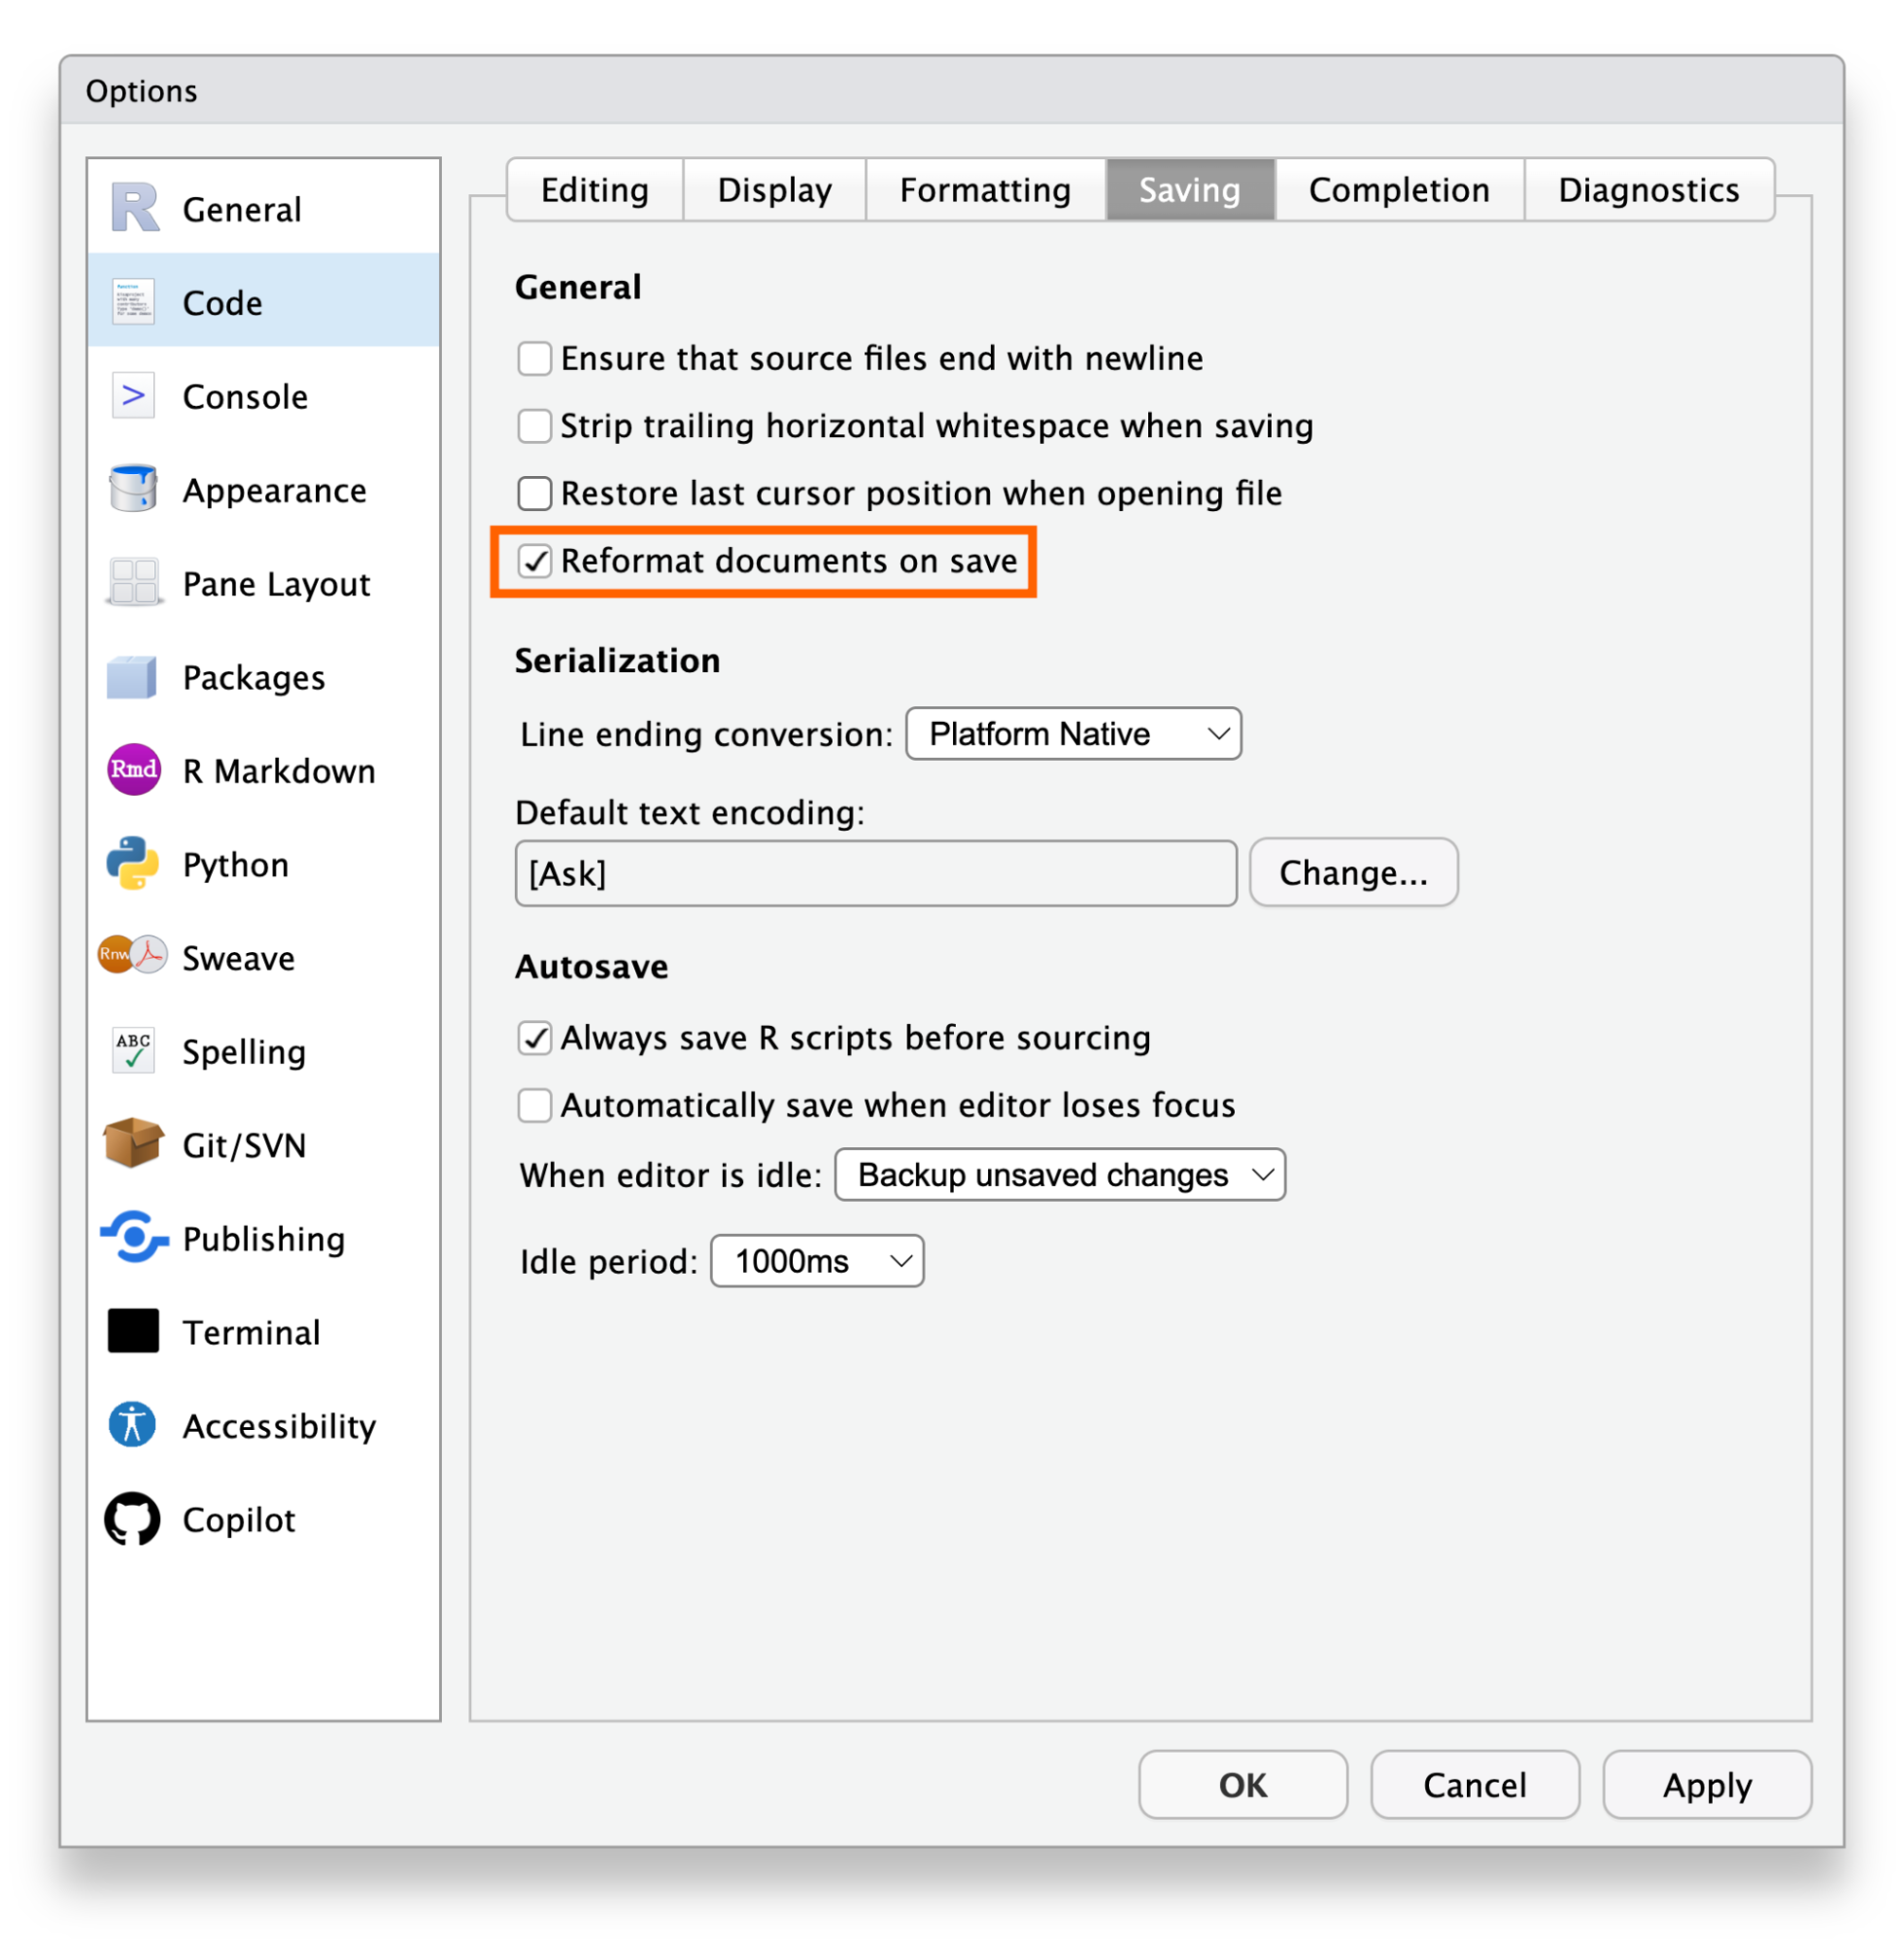Click the Default text encoding field
Viewport: 1904px width, 1942px height.
click(x=875, y=873)
